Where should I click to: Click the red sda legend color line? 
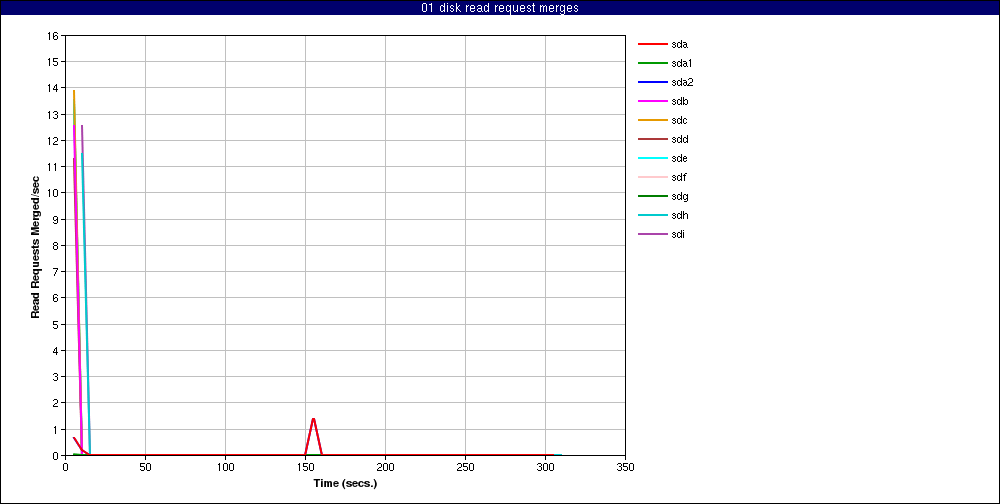(652, 45)
